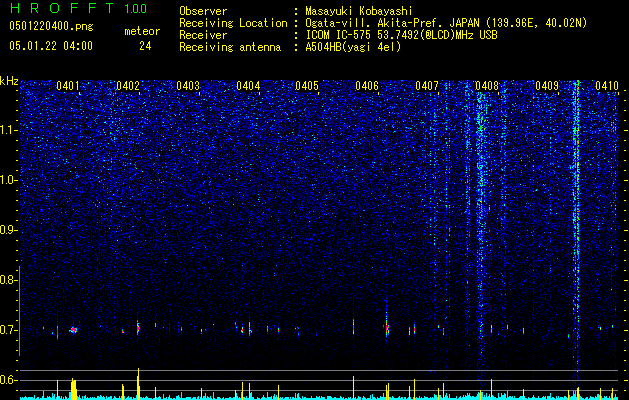
Task: Click the thick yellow intensity bar after 0401
Action: [x=73, y=388]
